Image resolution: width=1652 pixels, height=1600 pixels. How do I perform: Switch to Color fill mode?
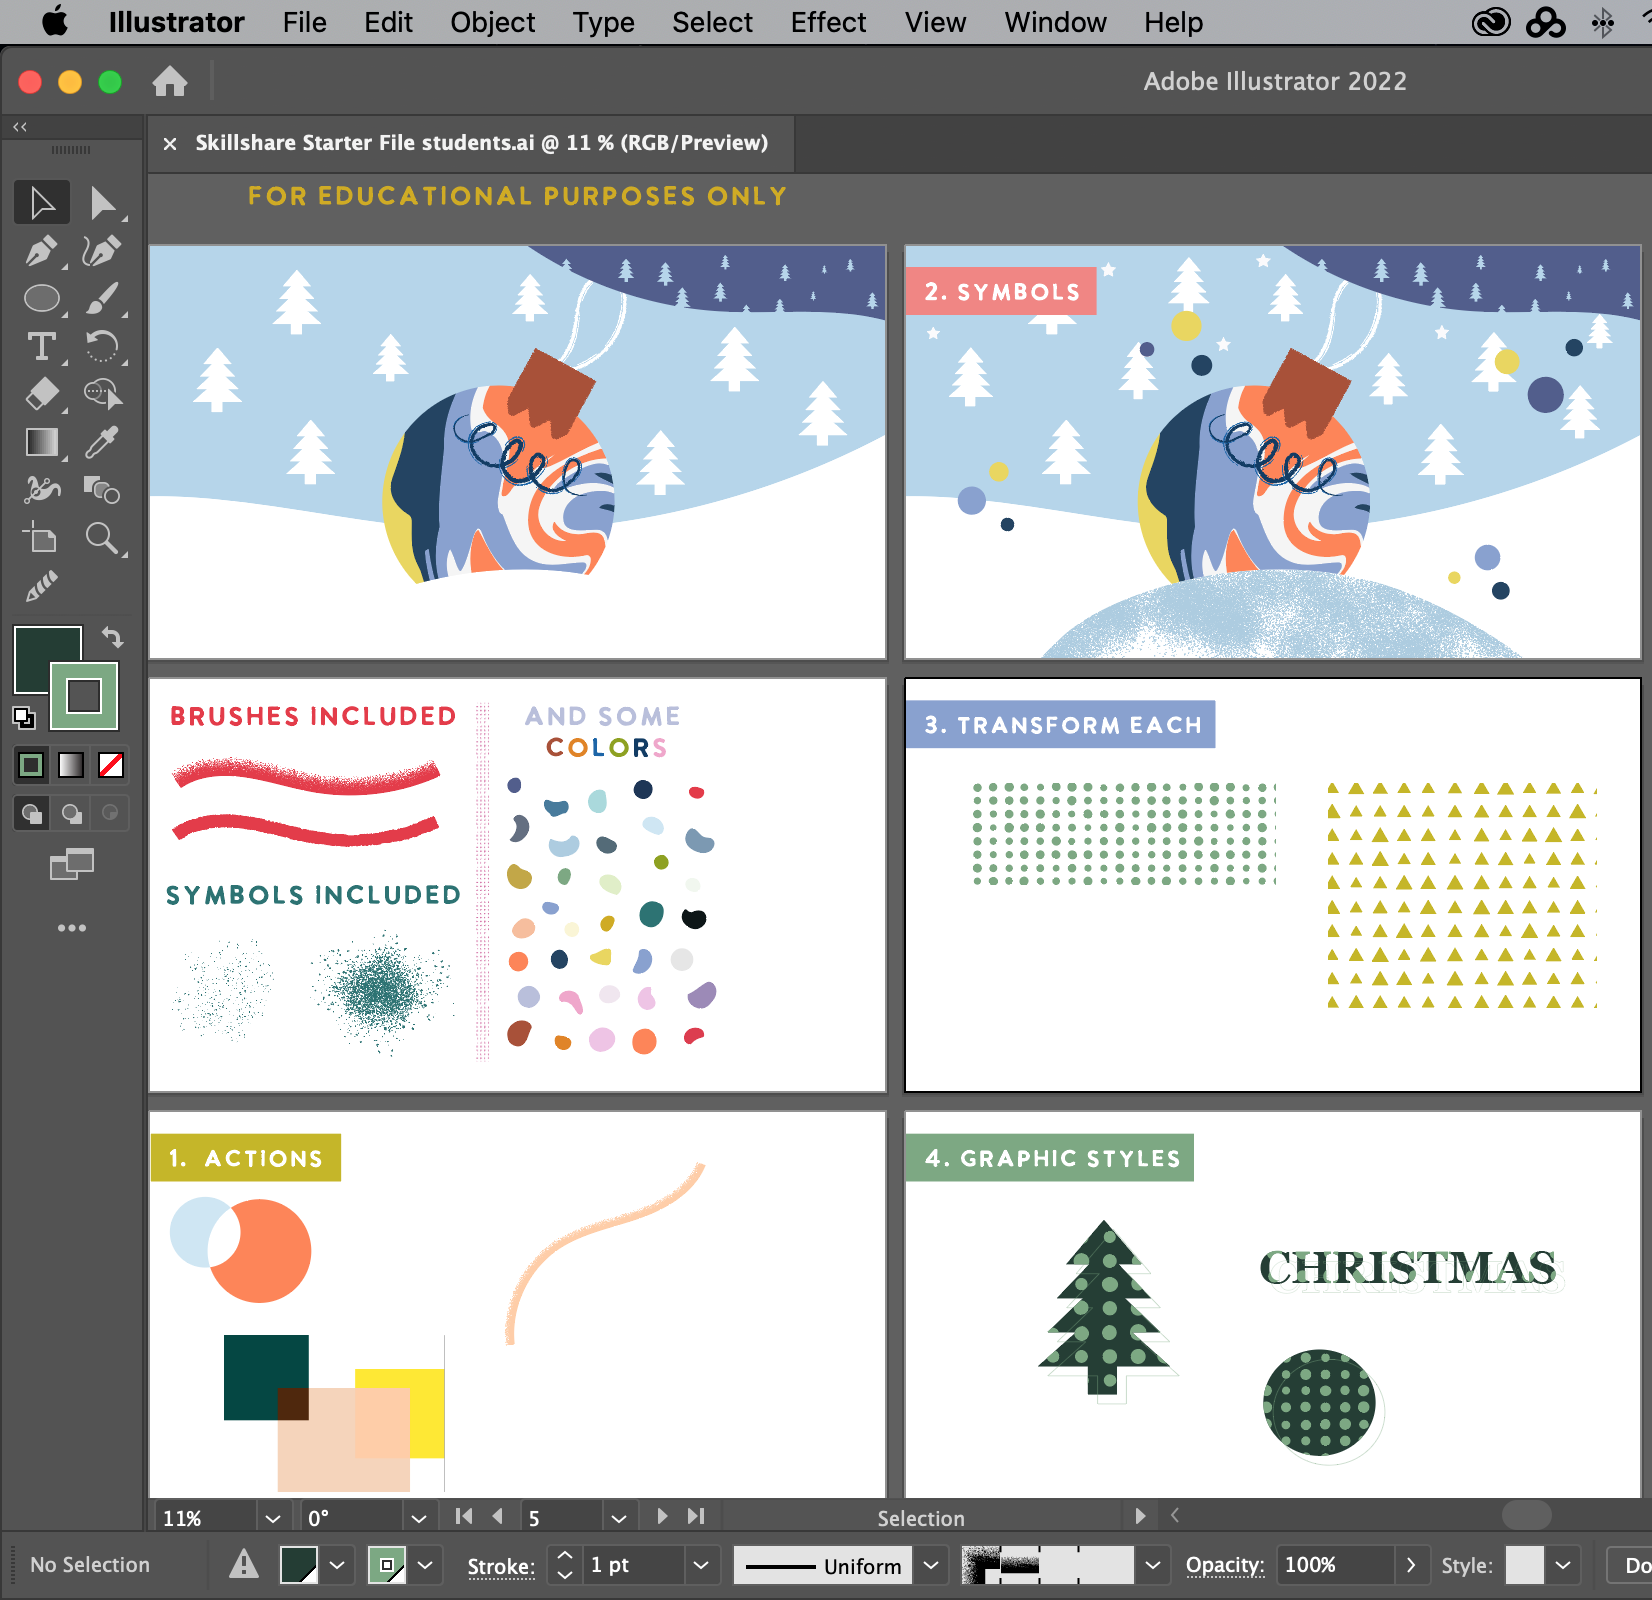[31, 765]
